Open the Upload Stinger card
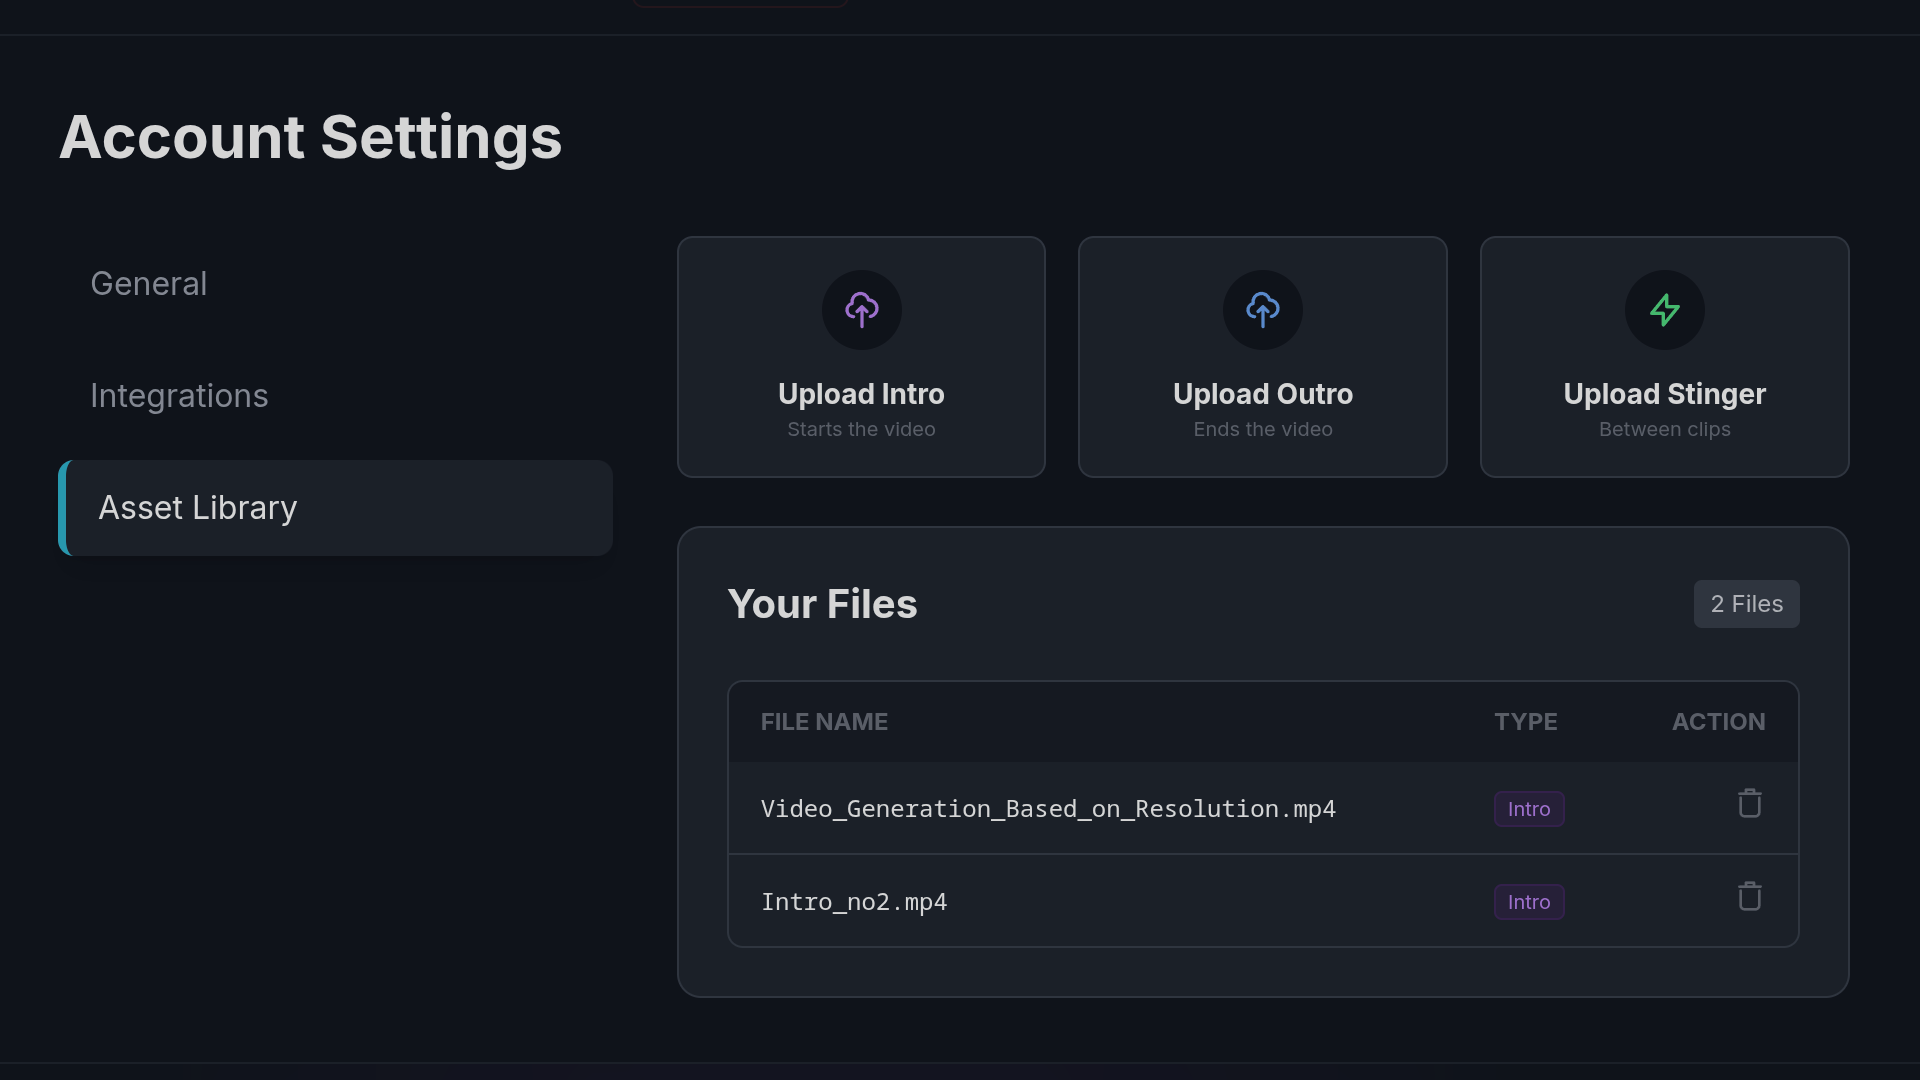The width and height of the screenshot is (1920, 1080). (x=1664, y=356)
